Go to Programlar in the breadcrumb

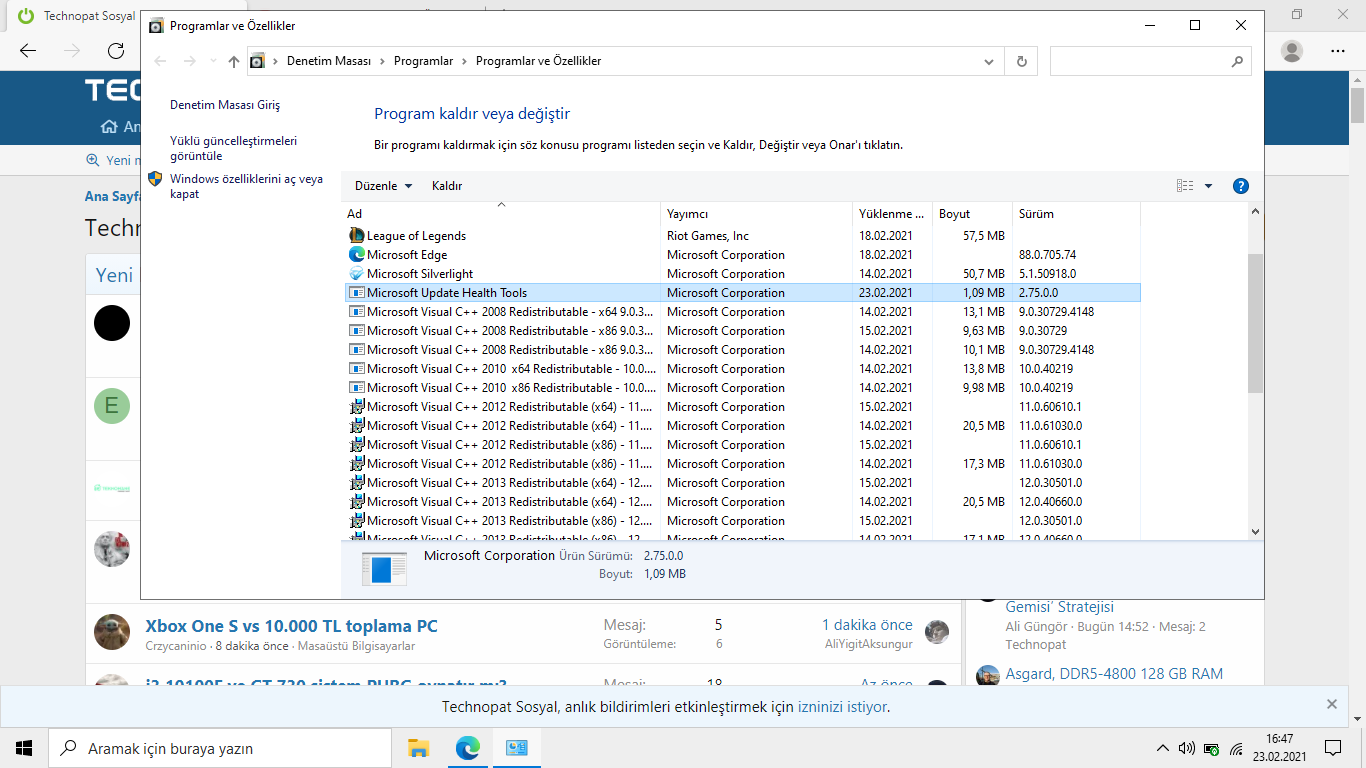coord(423,61)
